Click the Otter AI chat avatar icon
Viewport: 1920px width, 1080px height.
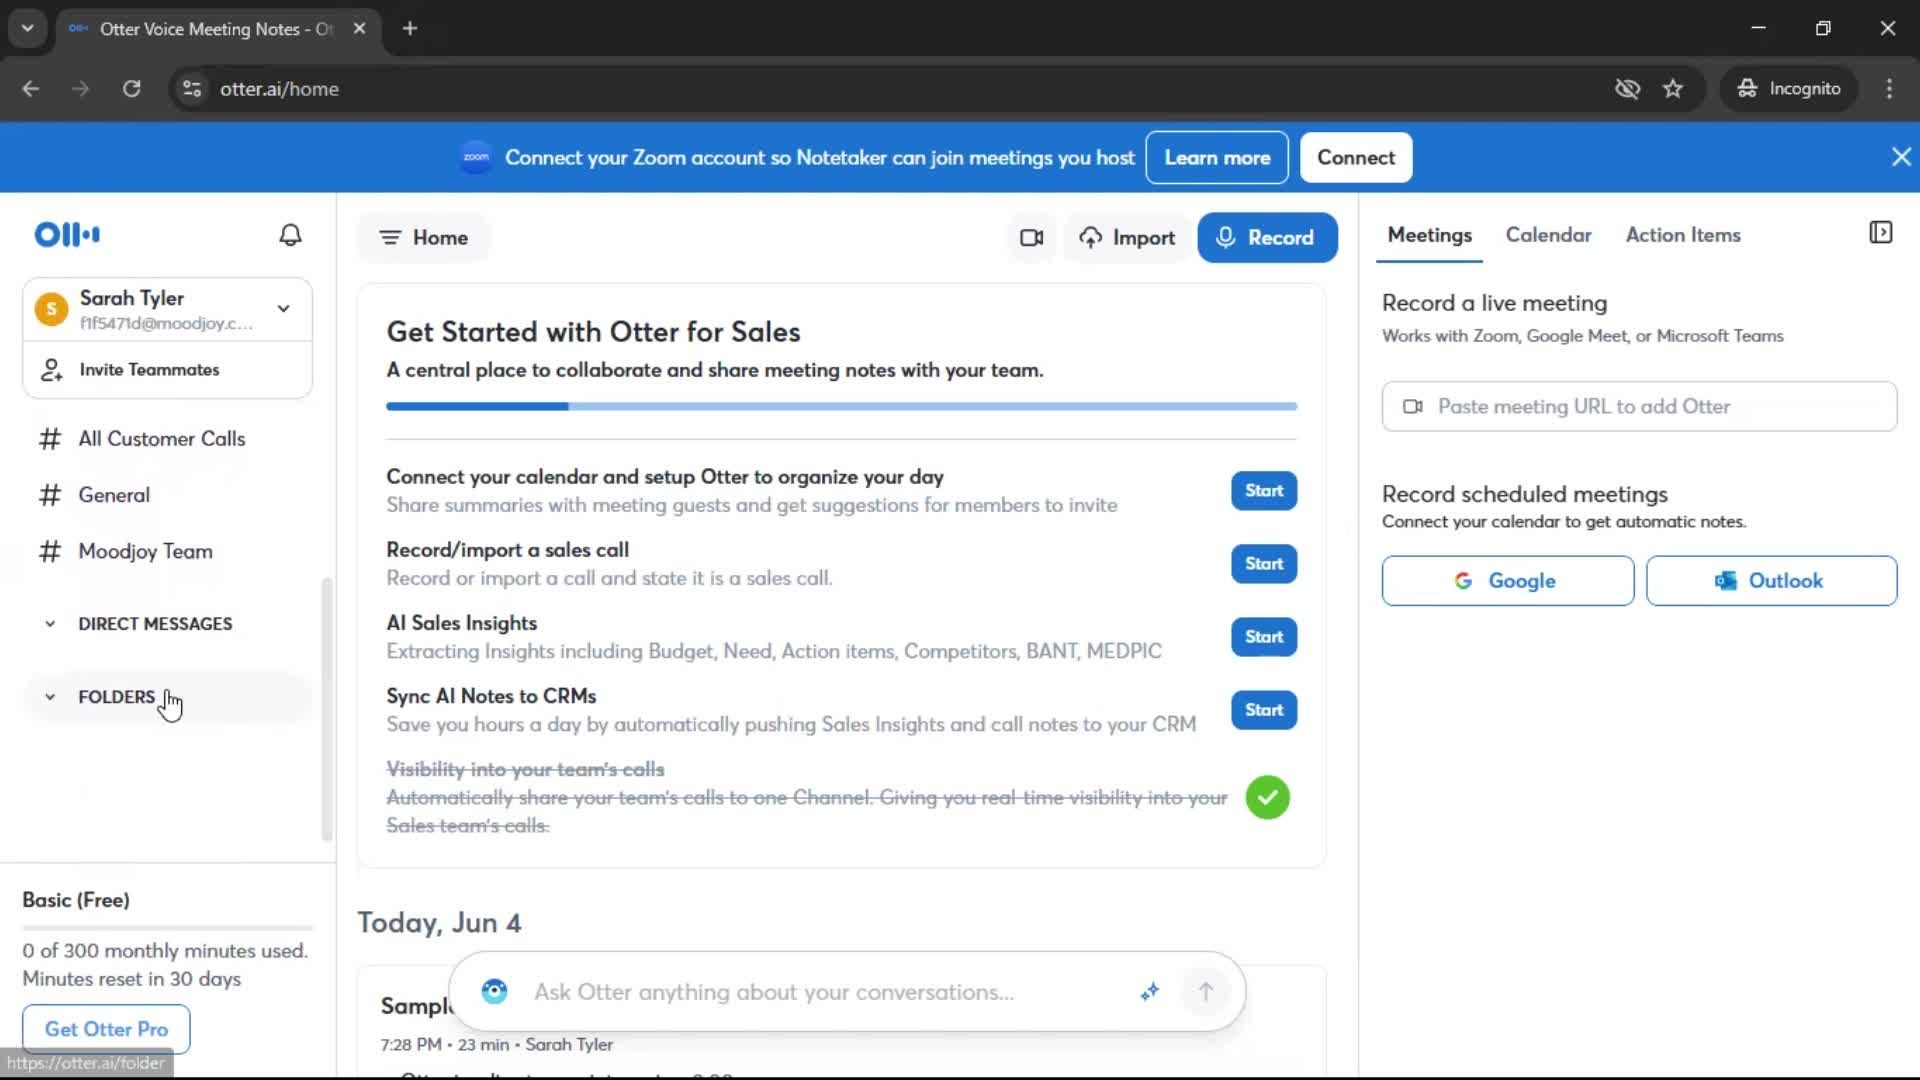(494, 992)
